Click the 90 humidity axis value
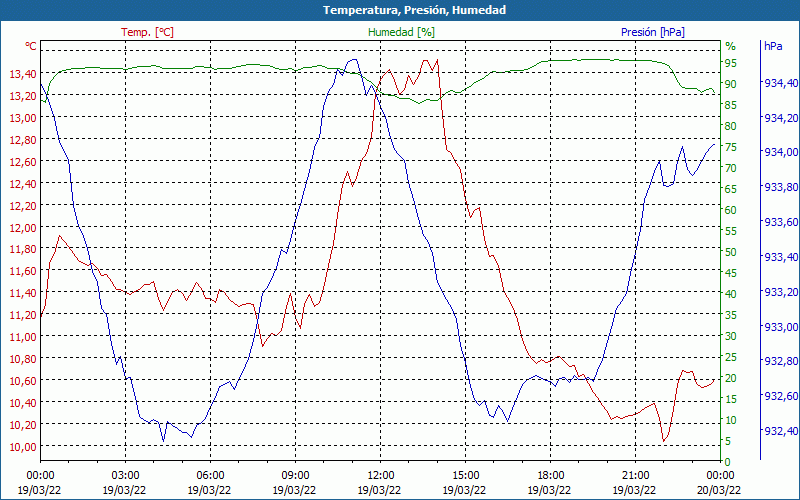 [731, 84]
